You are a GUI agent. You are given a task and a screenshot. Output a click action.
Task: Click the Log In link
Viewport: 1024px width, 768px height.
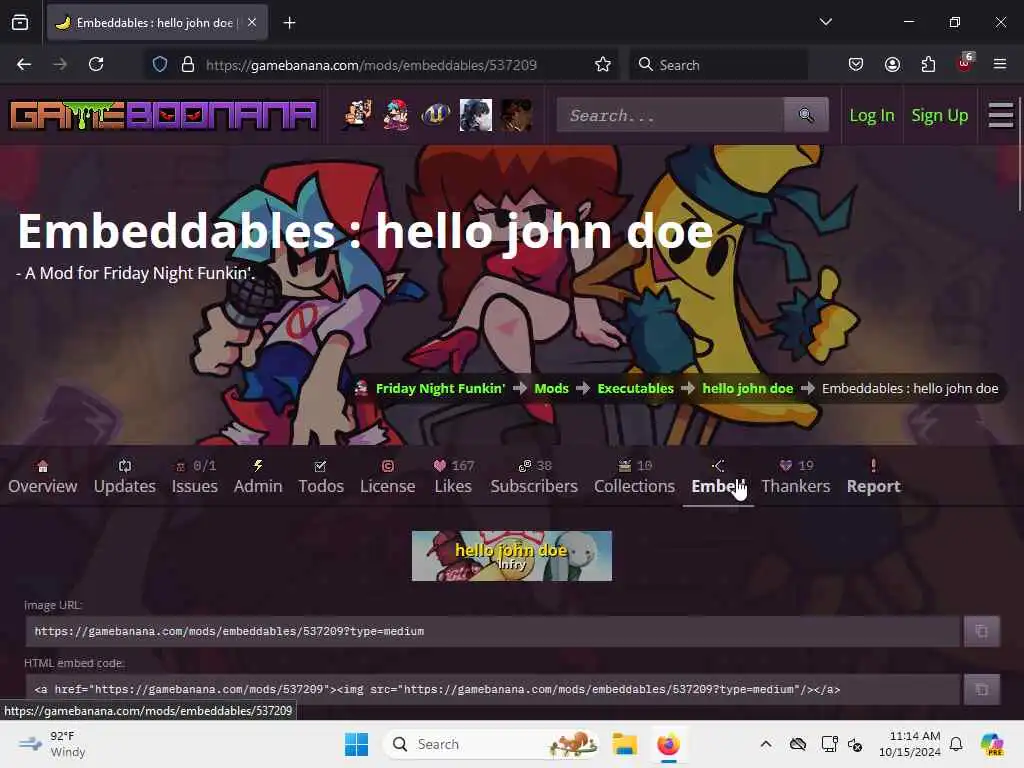point(871,116)
